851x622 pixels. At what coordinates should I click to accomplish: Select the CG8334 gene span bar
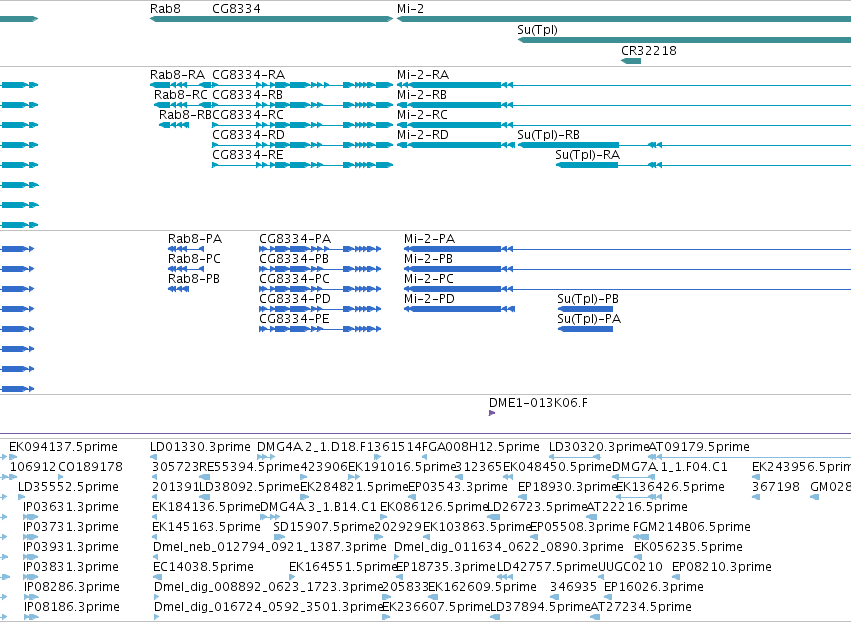[271, 19]
